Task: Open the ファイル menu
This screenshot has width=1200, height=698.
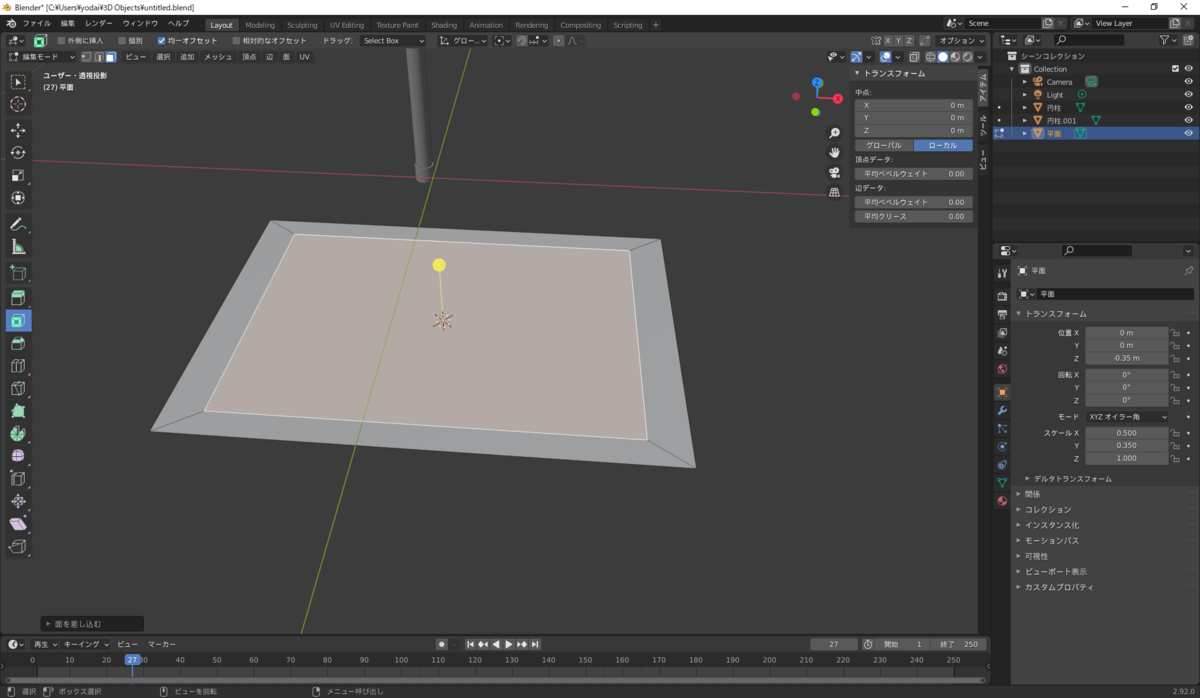Action: coord(36,23)
